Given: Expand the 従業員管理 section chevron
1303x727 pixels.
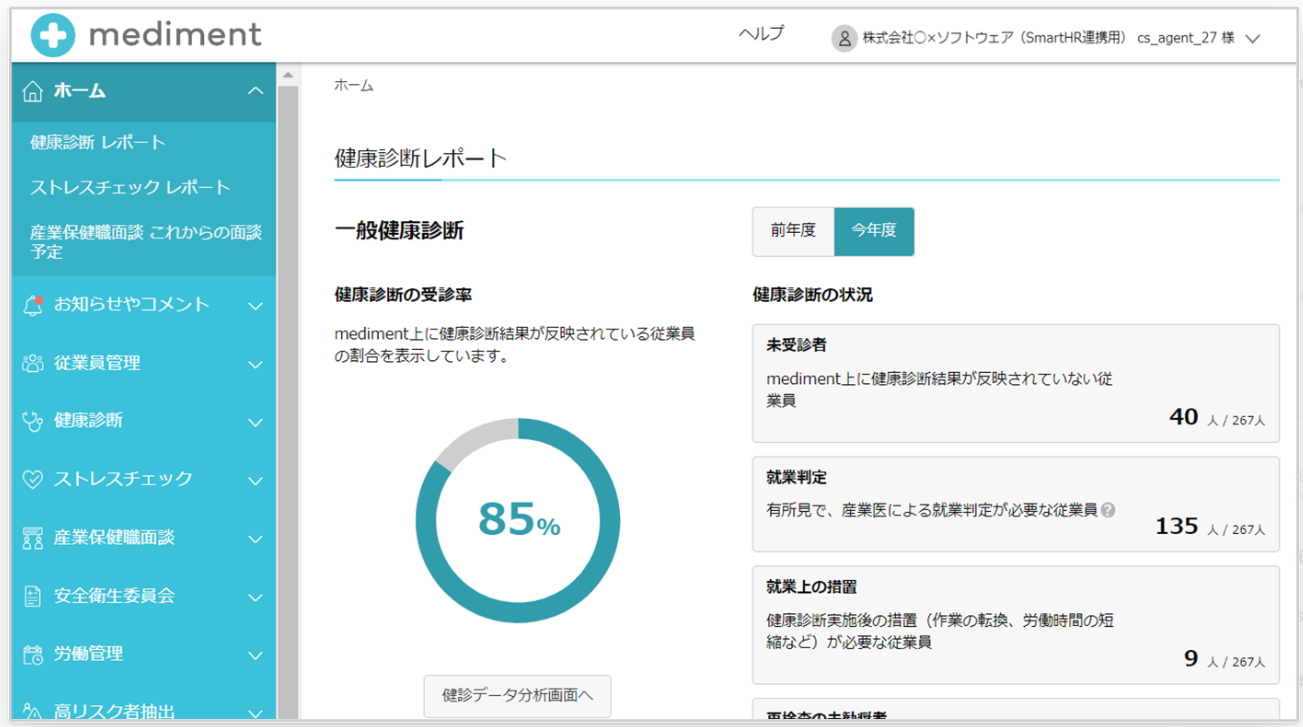Looking at the screenshot, I should tap(255, 364).
